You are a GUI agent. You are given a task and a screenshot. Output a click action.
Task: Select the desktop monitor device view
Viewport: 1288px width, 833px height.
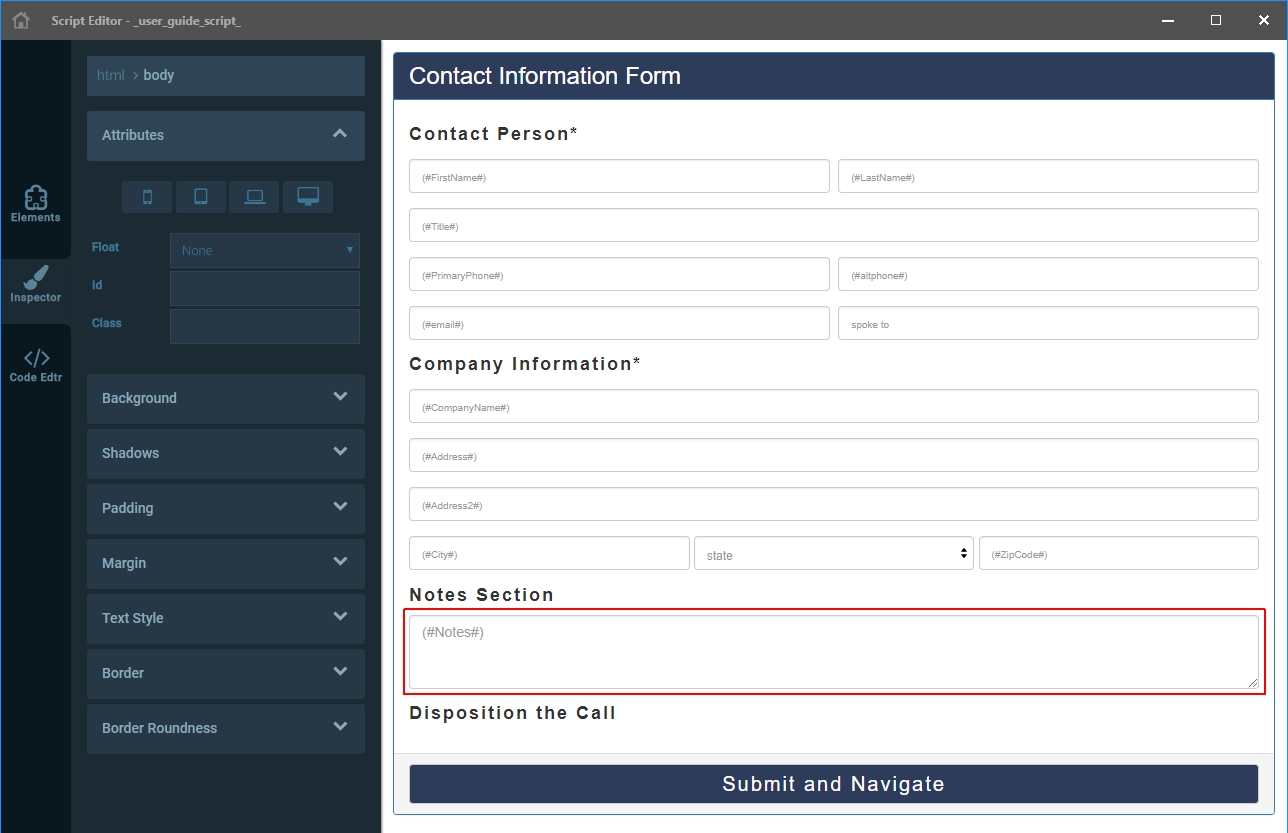308,197
